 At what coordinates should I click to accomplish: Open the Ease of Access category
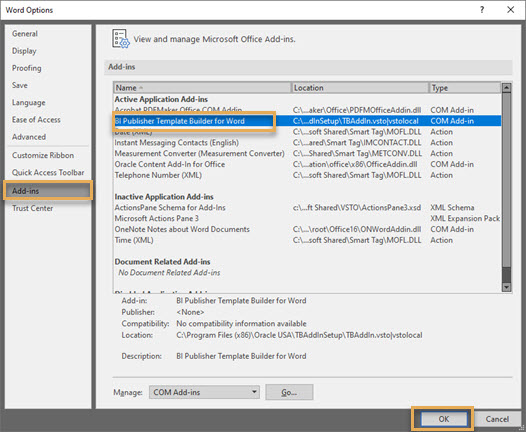coord(36,120)
